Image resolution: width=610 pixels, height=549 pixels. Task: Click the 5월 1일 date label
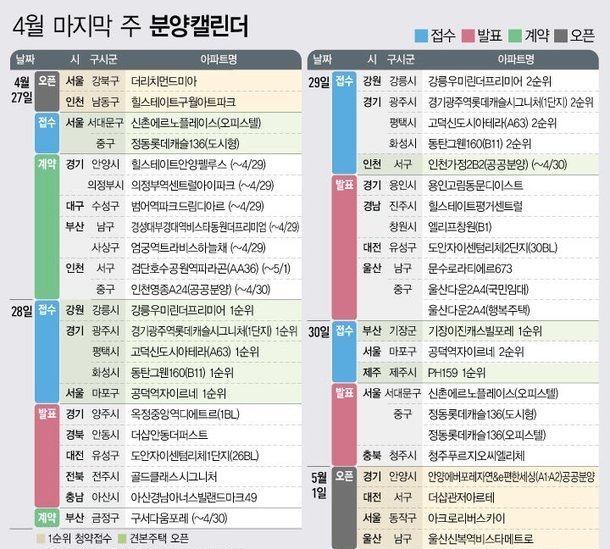click(x=319, y=485)
